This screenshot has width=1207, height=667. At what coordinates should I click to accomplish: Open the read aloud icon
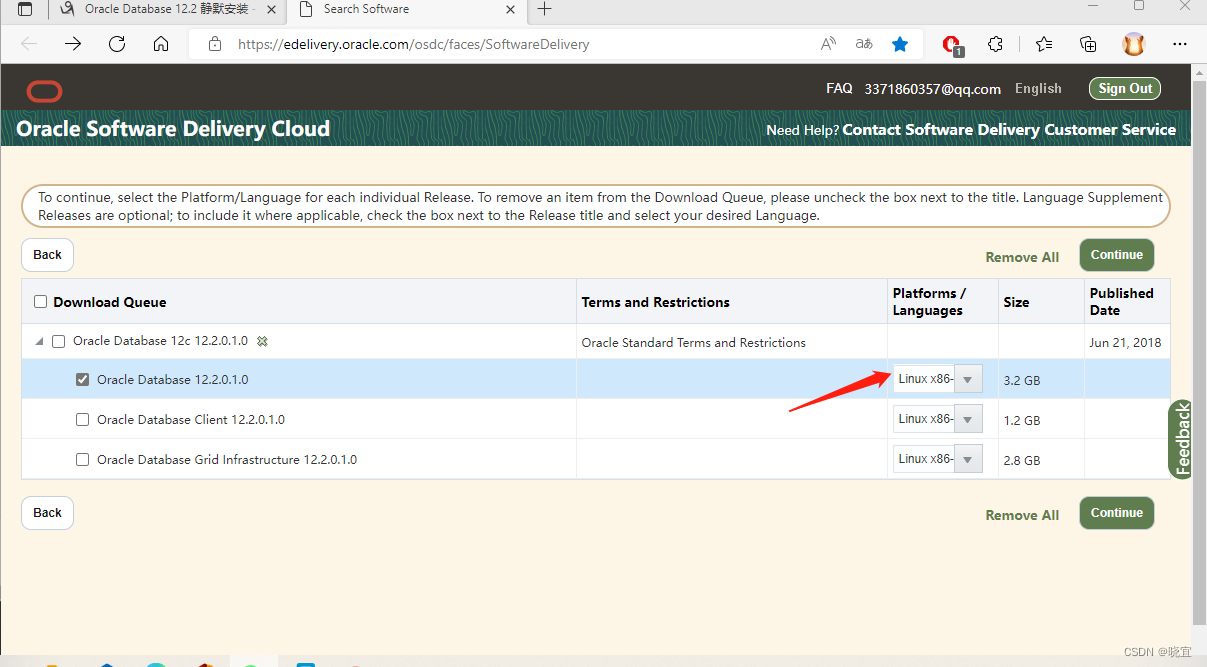click(x=828, y=44)
